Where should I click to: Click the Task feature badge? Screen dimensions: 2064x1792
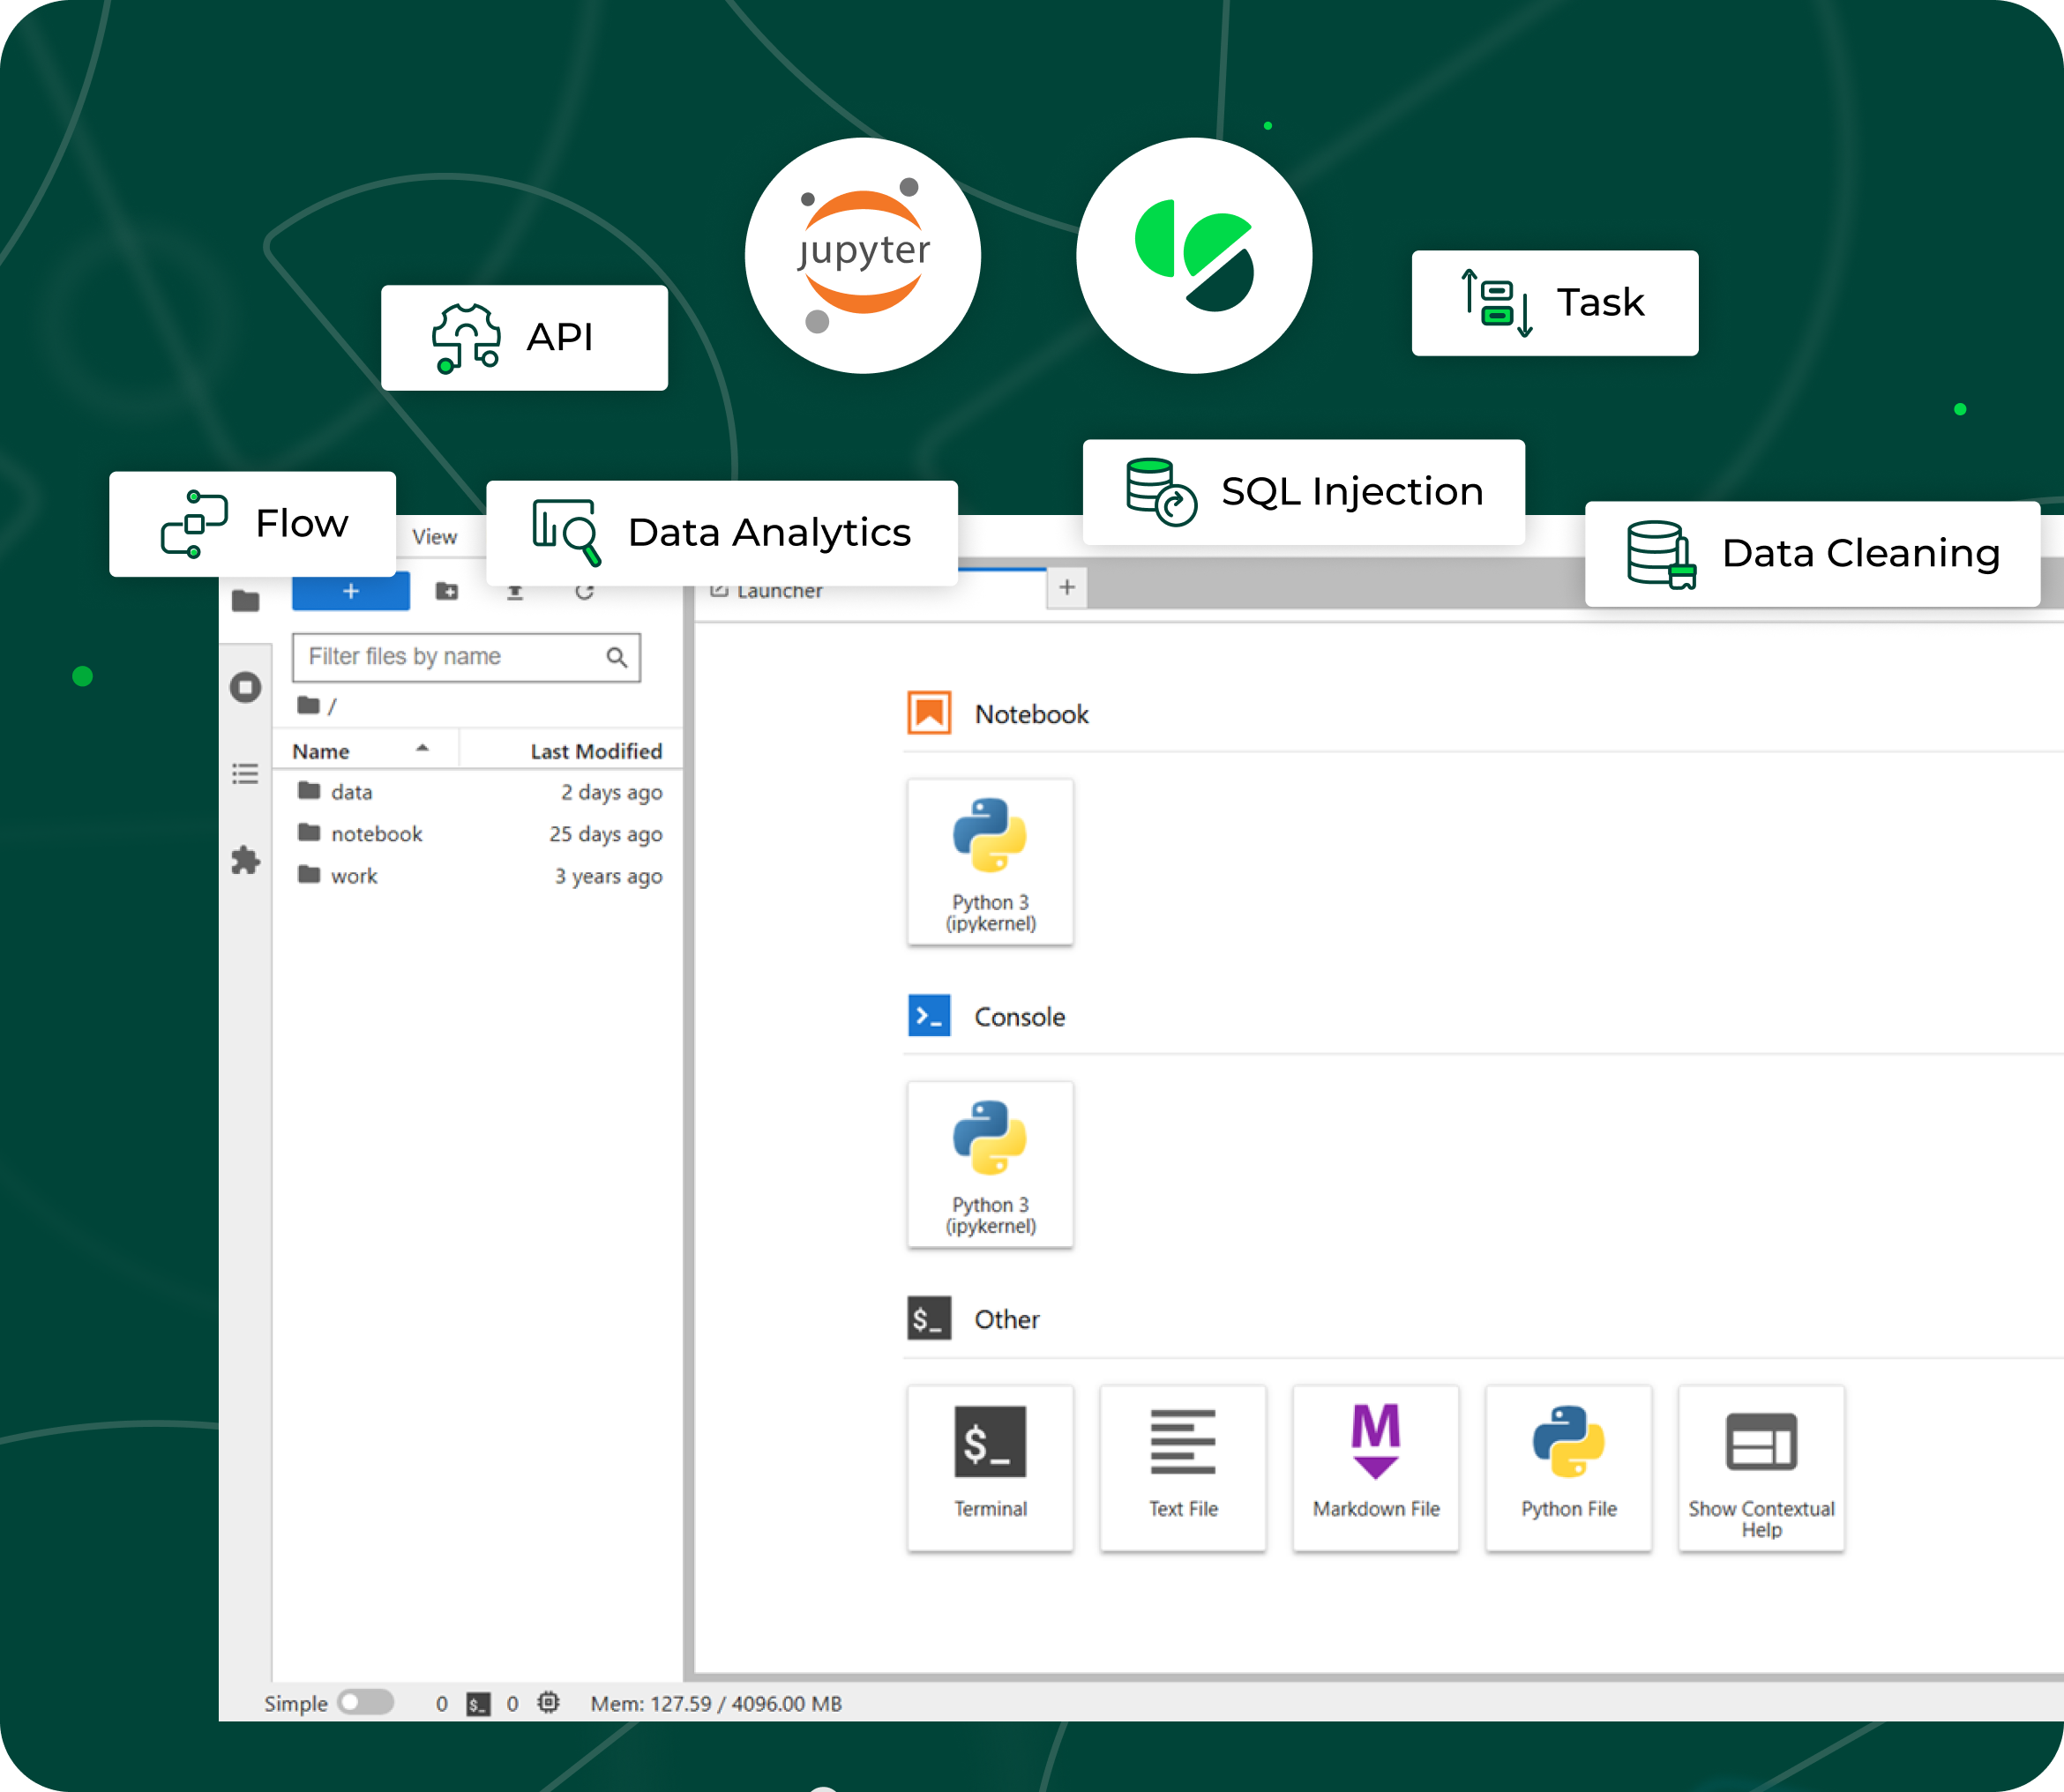pos(1555,303)
